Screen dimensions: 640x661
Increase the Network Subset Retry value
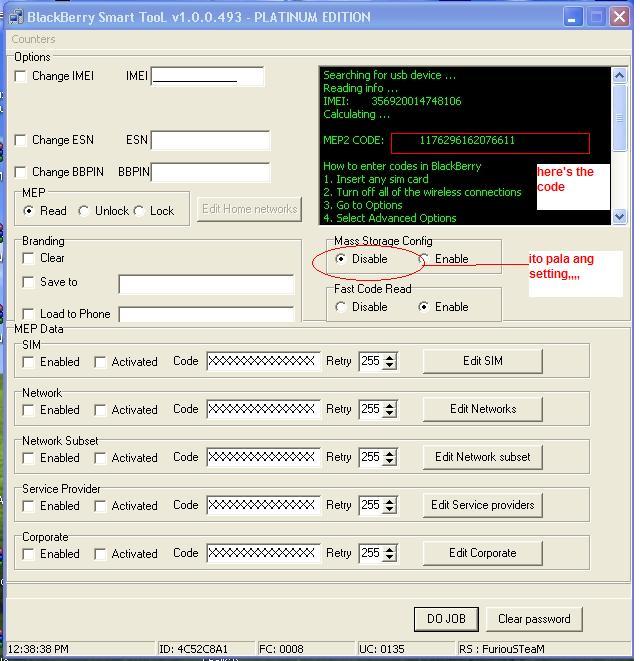[390, 454]
